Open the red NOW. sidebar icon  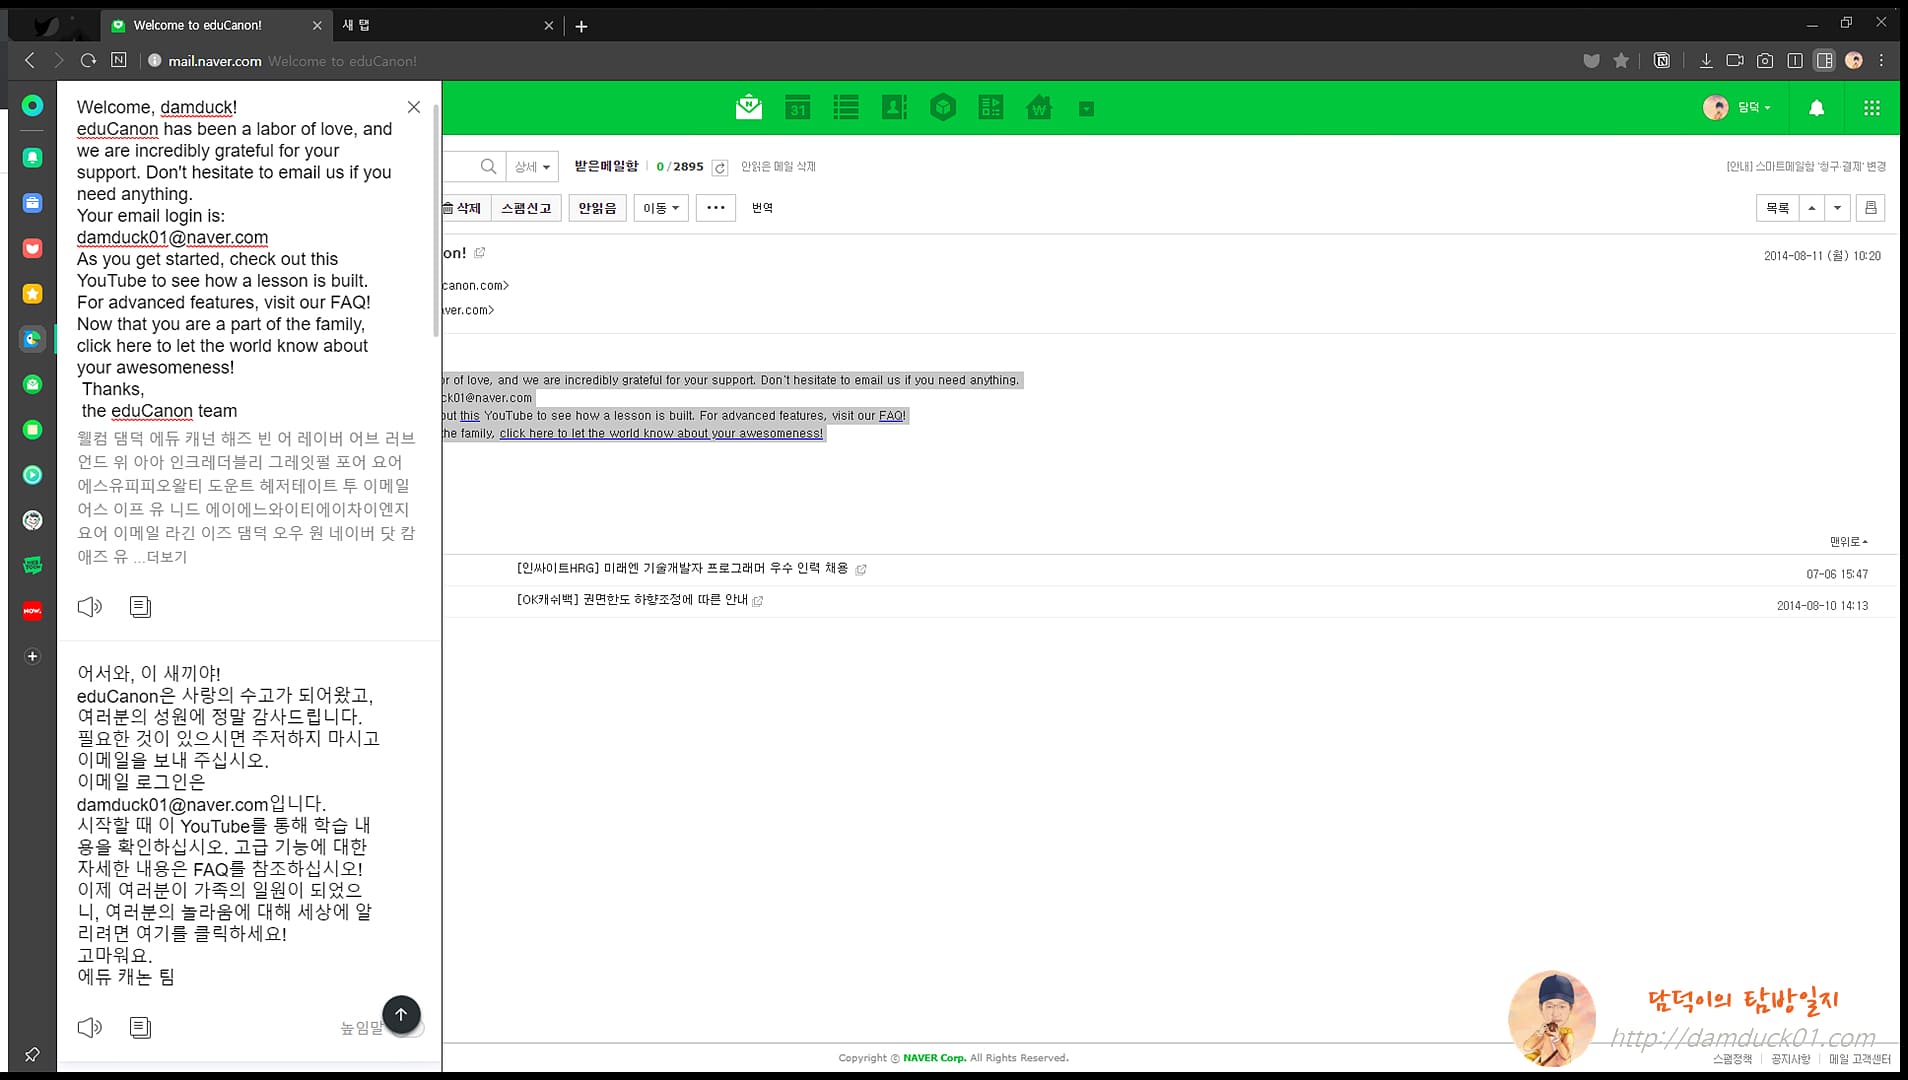tap(32, 610)
